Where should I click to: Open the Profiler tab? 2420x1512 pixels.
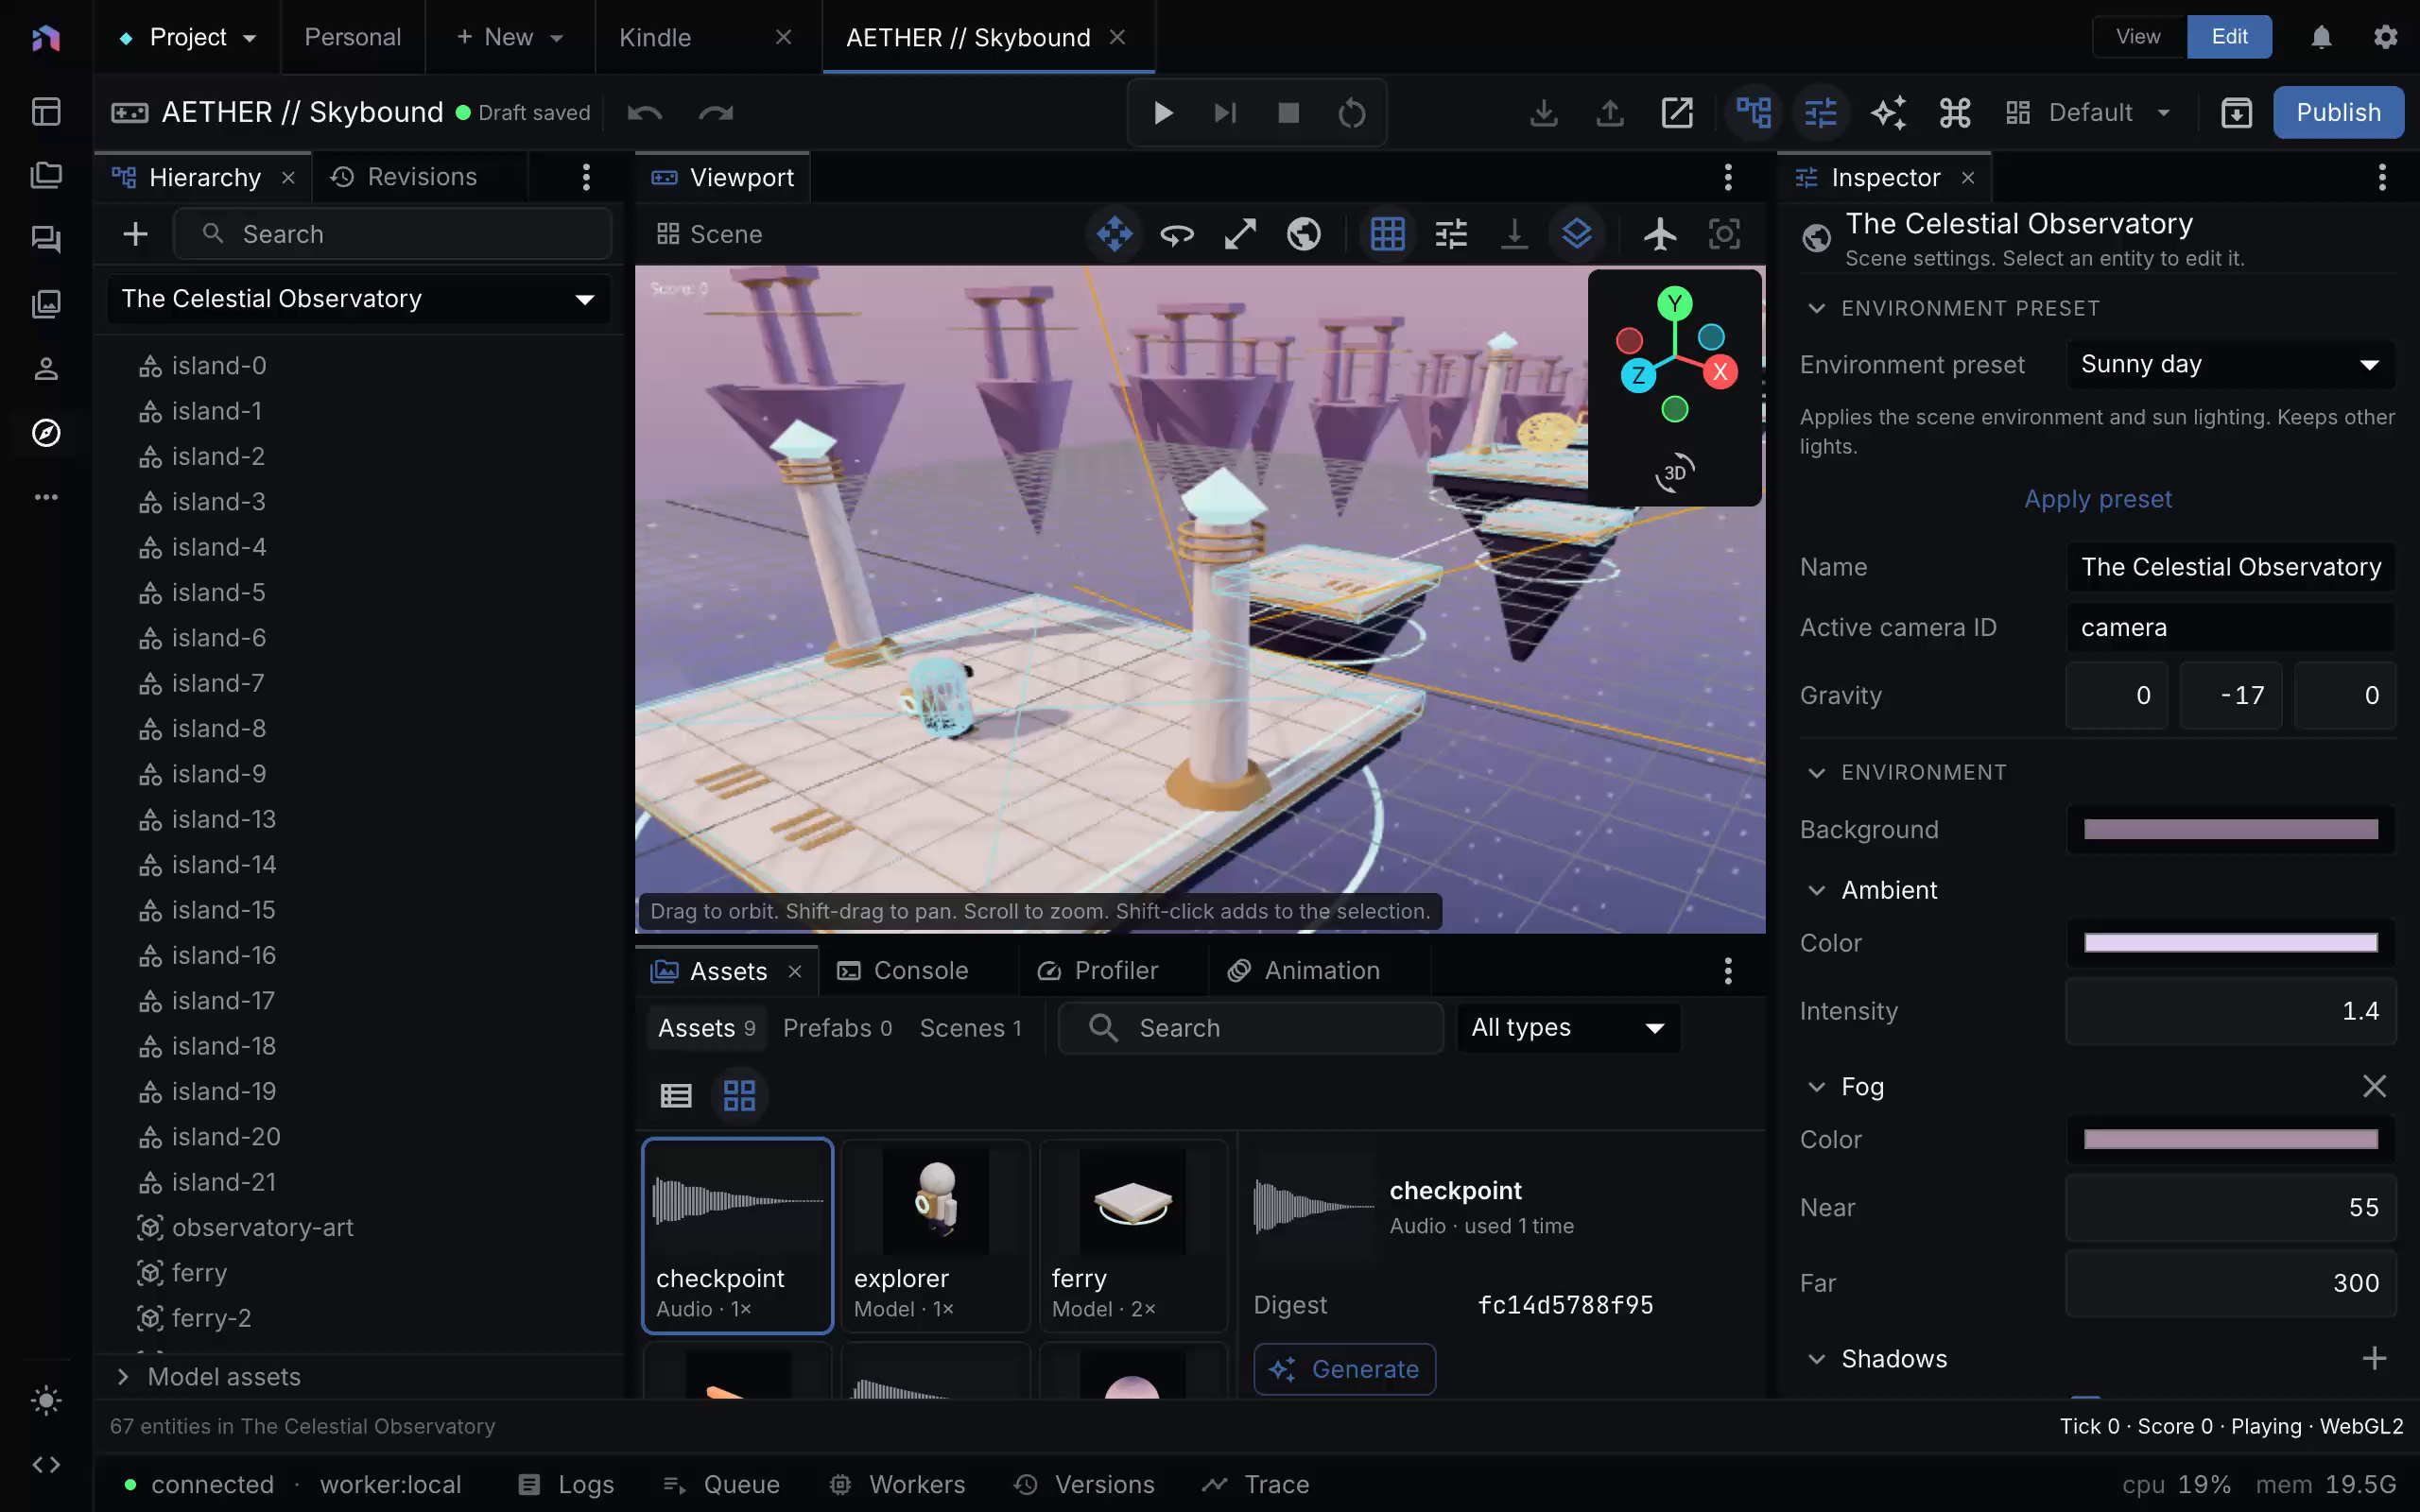pos(1098,970)
